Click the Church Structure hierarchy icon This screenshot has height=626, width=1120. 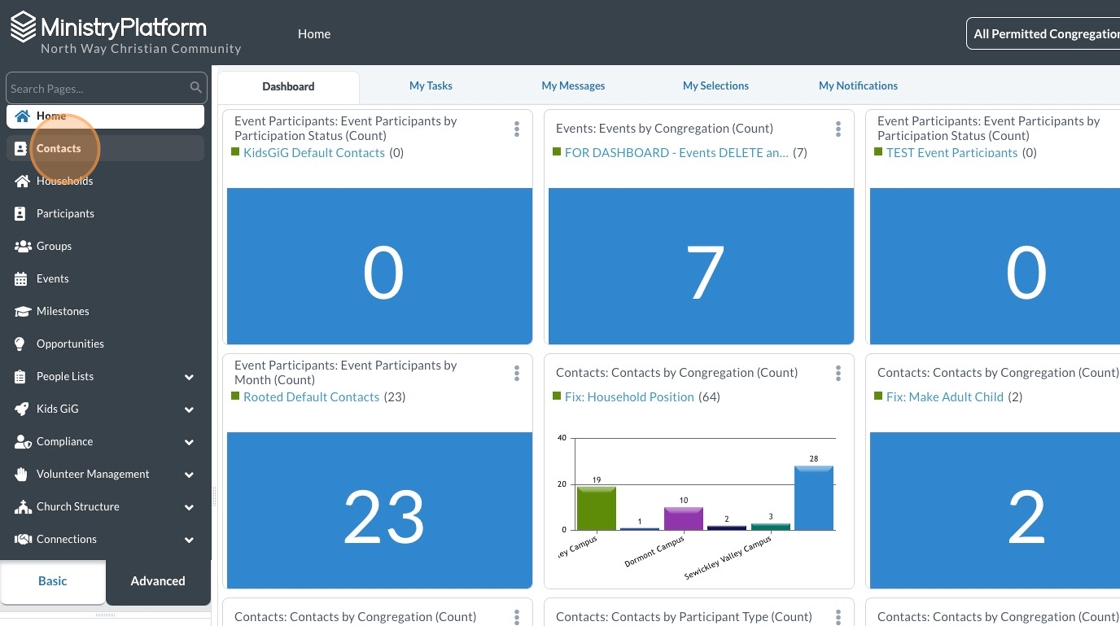tap(23, 507)
